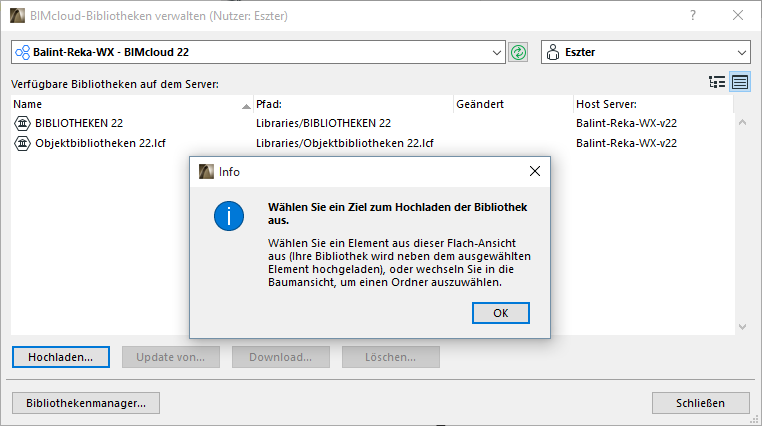
Task: Click the BIMcloud server icon in dropdown
Action: [x=22, y=52]
